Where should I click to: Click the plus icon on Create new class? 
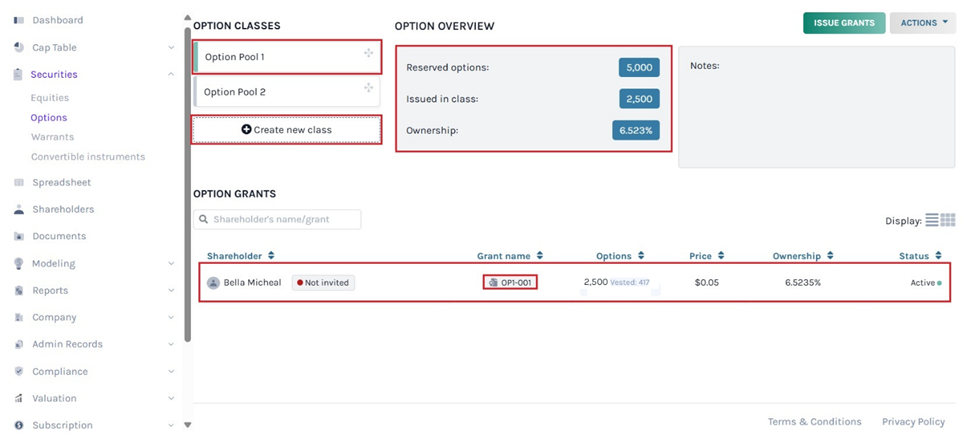pyautogui.click(x=246, y=129)
